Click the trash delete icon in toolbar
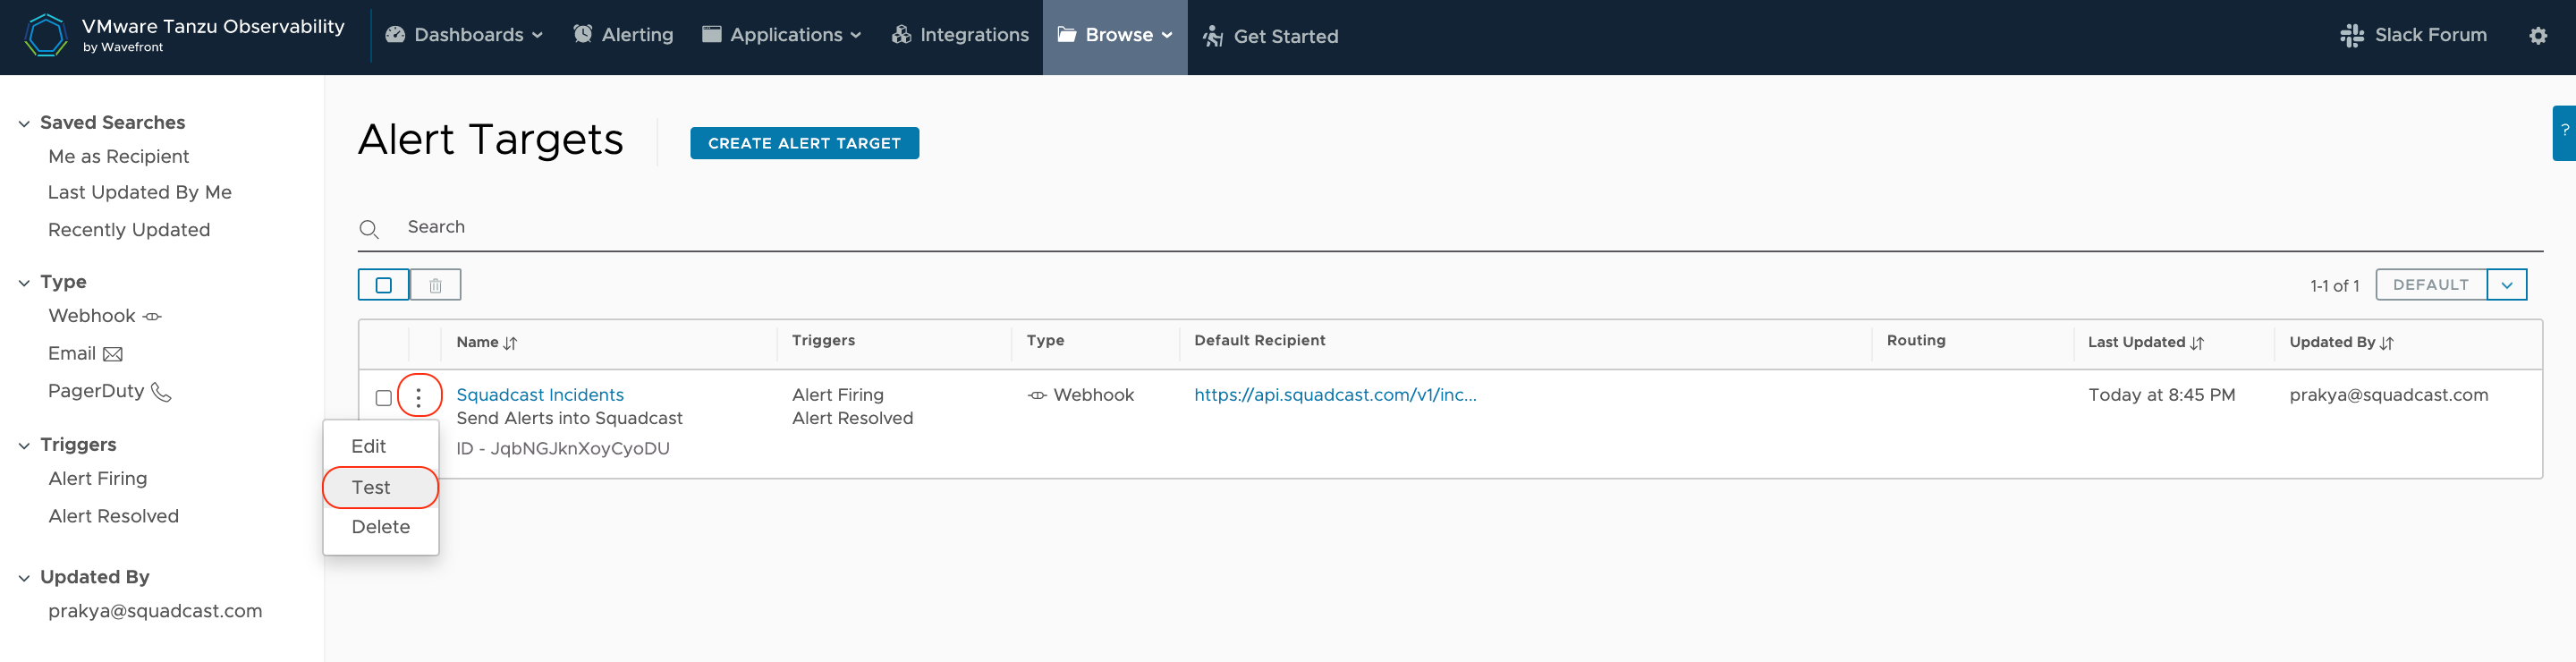The height and width of the screenshot is (662, 2576). tap(435, 285)
